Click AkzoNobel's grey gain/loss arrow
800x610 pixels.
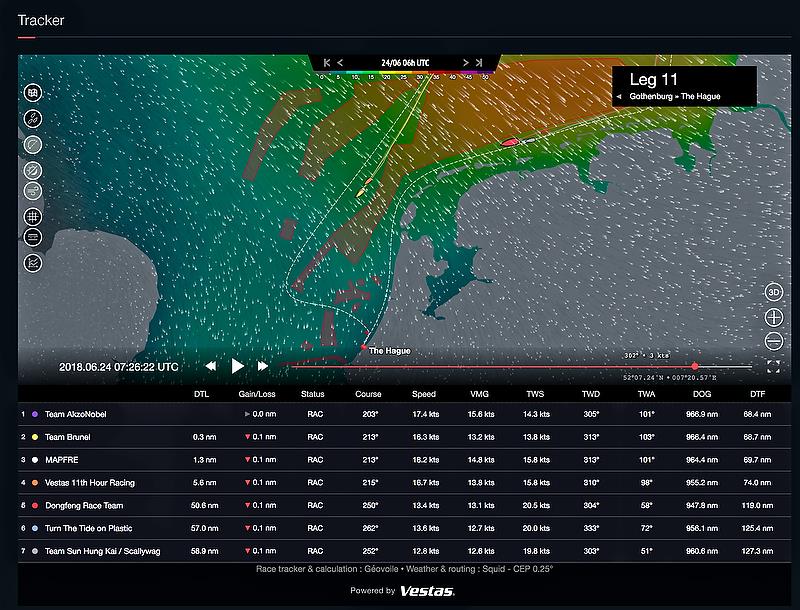click(247, 414)
